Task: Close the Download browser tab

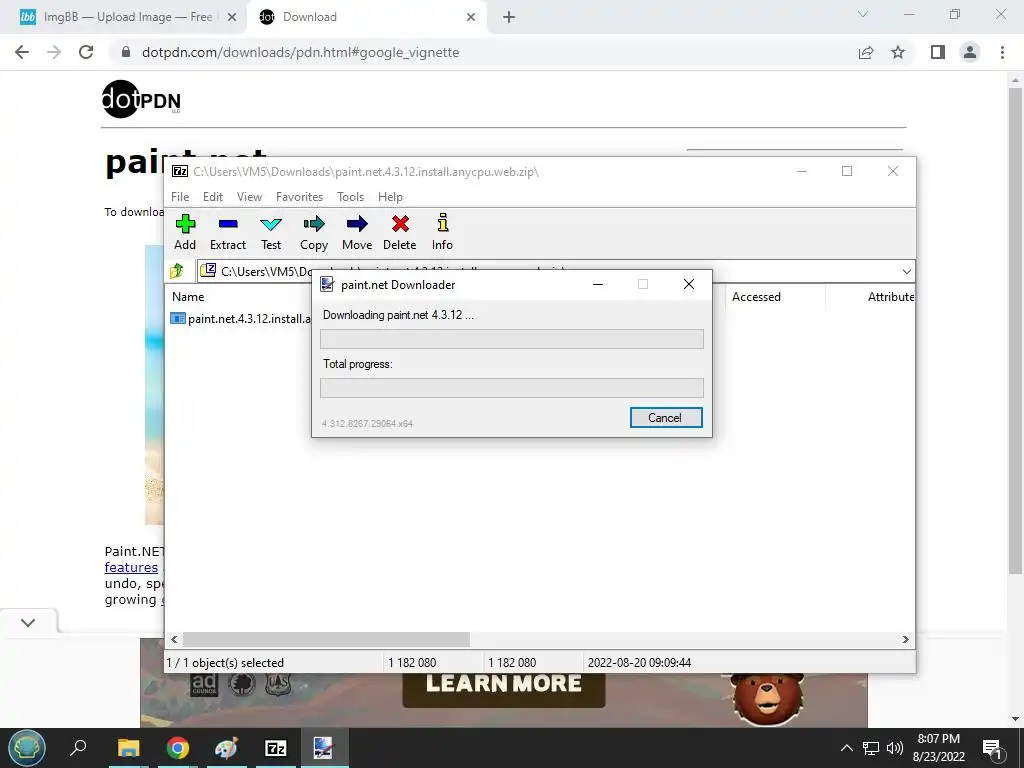Action: coord(471,18)
